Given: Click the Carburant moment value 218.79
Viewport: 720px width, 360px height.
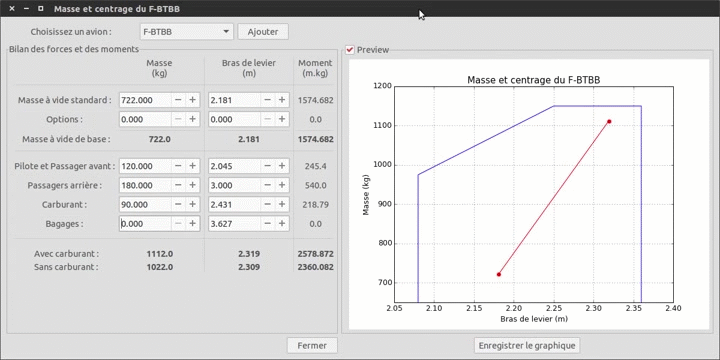Looking at the screenshot, I should point(315,205).
